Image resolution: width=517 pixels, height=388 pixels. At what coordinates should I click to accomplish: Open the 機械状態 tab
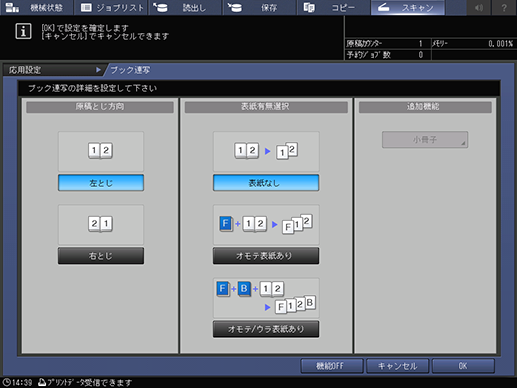tap(37, 7)
